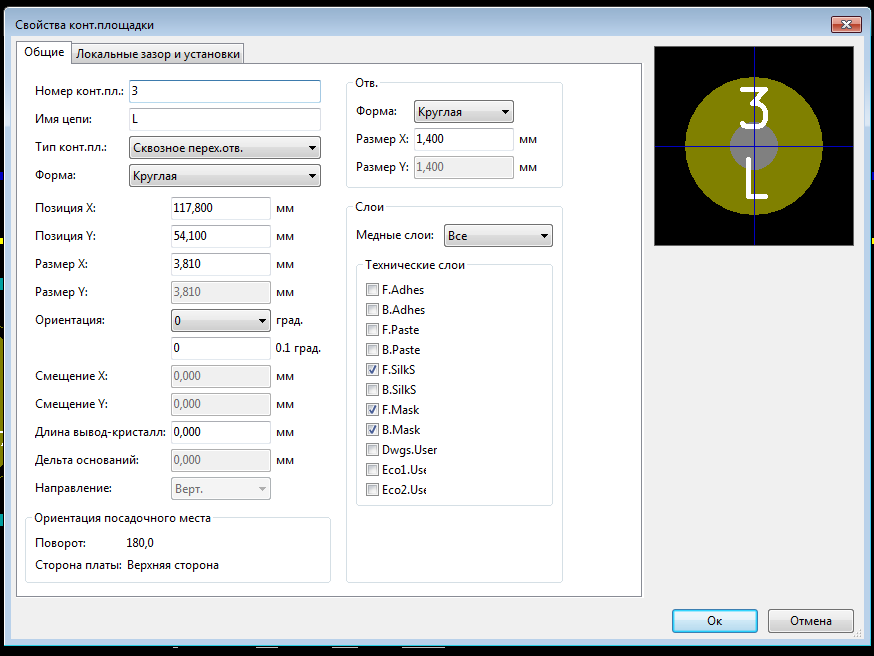This screenshot has height=656, width=874.
Task: Click the Имя цепи input field
Action: coord(225,119)
